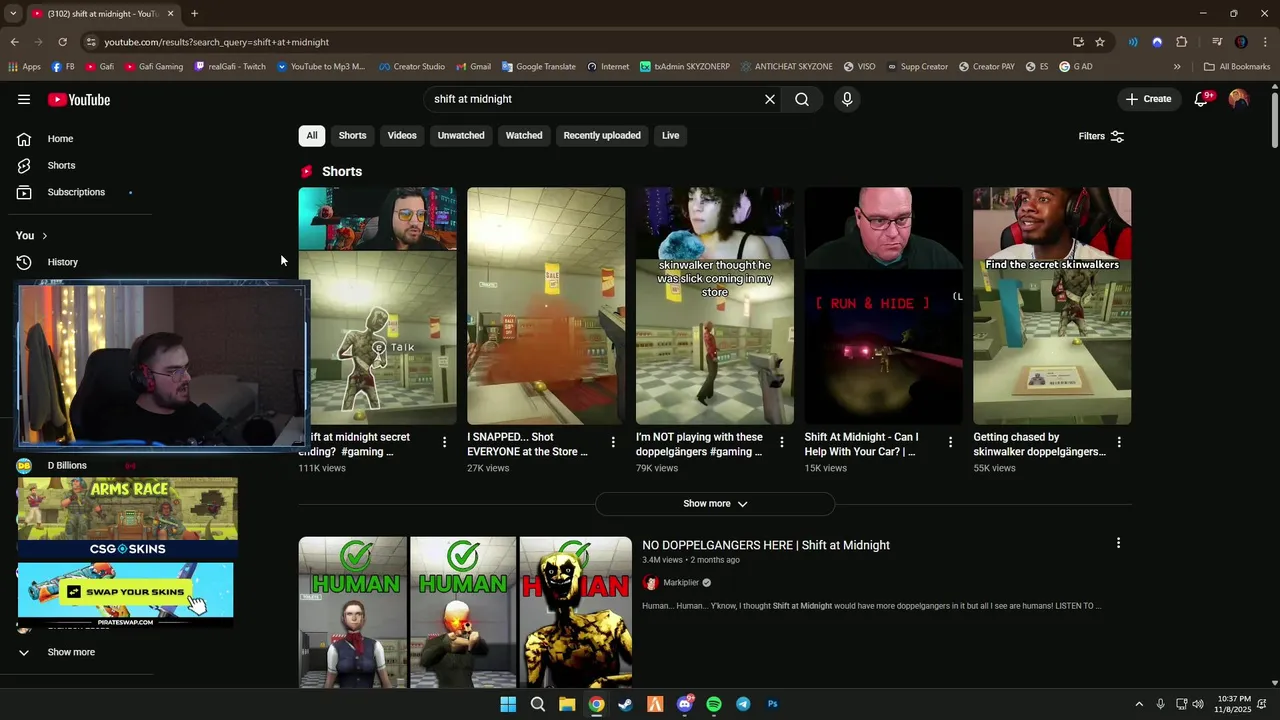
Task: Clear the search box text
Action: pos(770,99)
